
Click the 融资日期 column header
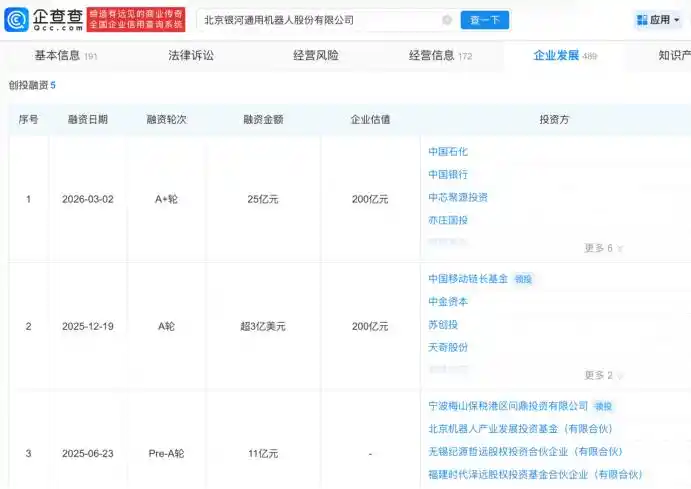[x=88, y=119]
